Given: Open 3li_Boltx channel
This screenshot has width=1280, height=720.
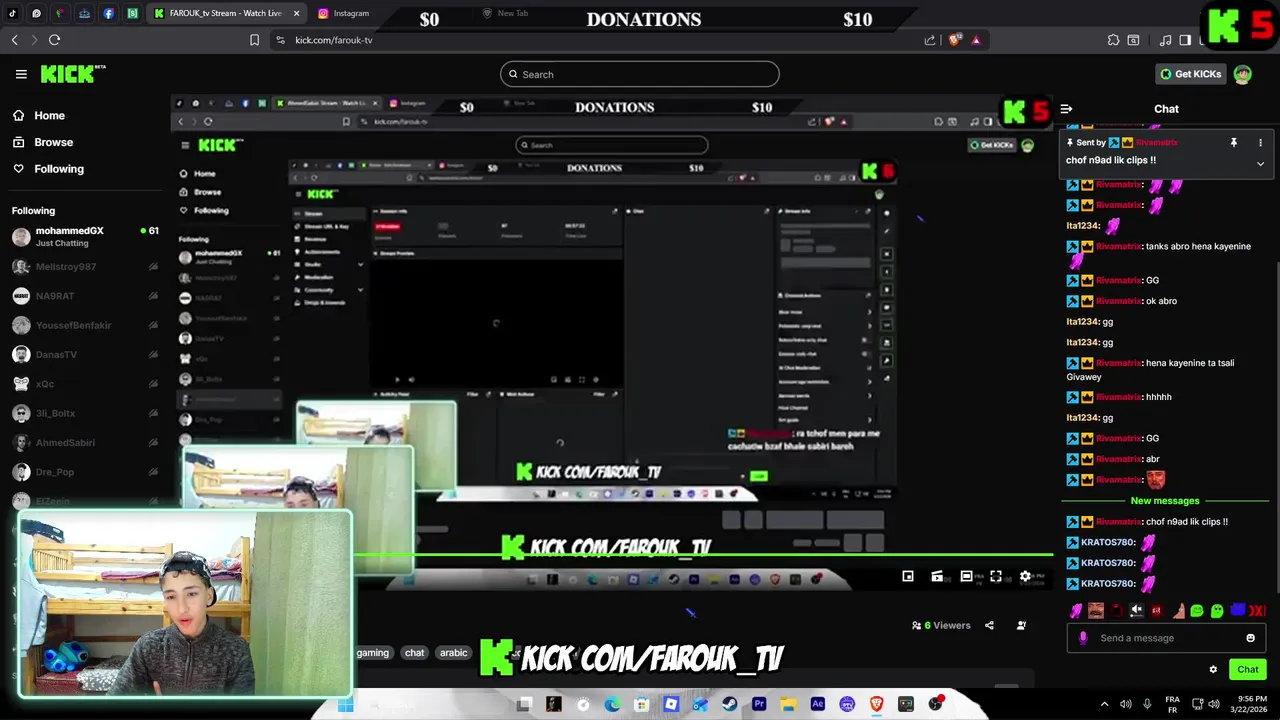Looking at the screenshot, I should pyautogui.click(x=85, y=413).
